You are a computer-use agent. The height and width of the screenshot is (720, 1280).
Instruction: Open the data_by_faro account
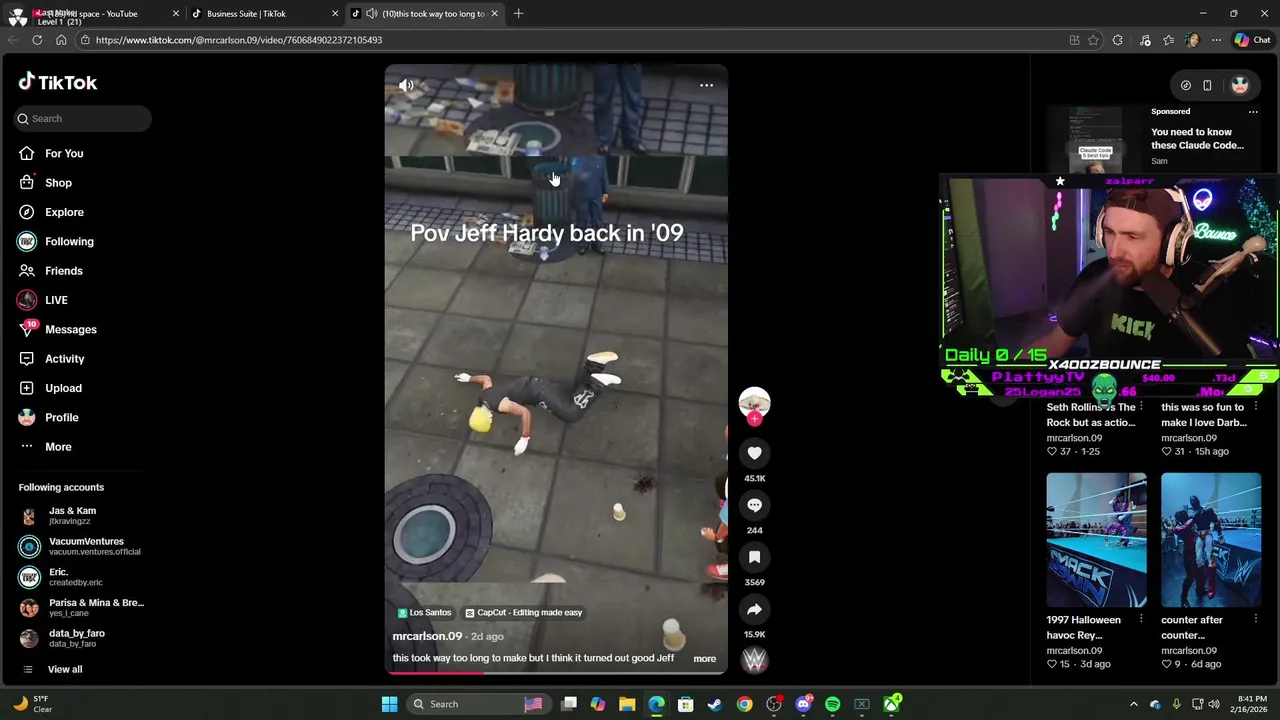point(84,638)
